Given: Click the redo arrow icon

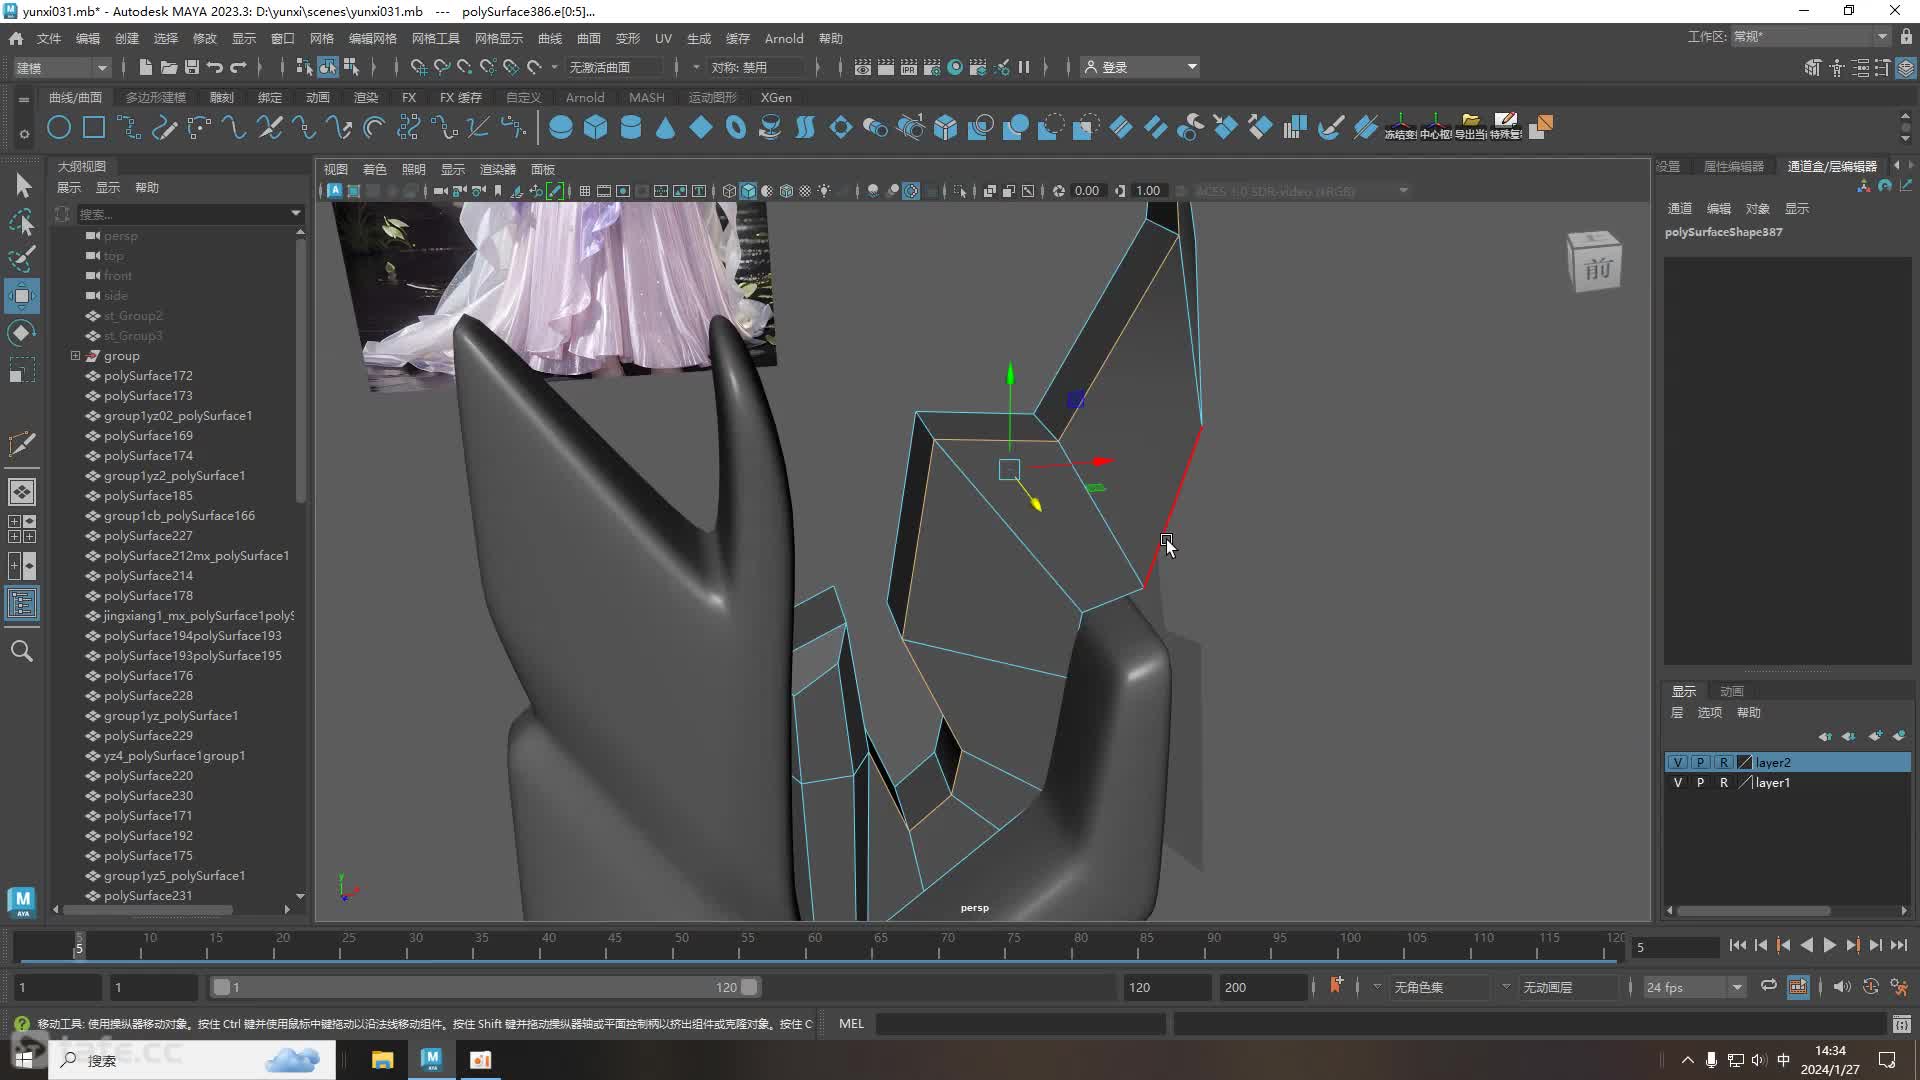Looking at the screenshot, I should (238, 67).
